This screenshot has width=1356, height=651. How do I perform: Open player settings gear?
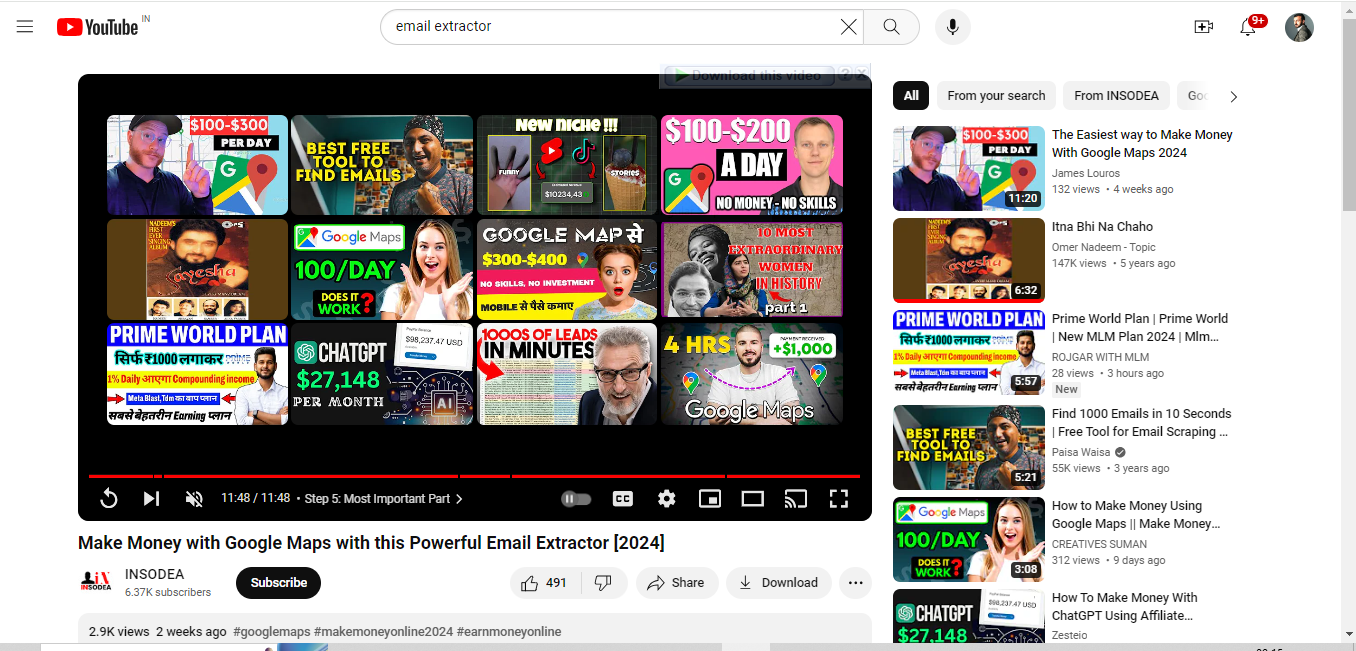tap(667, 498)
